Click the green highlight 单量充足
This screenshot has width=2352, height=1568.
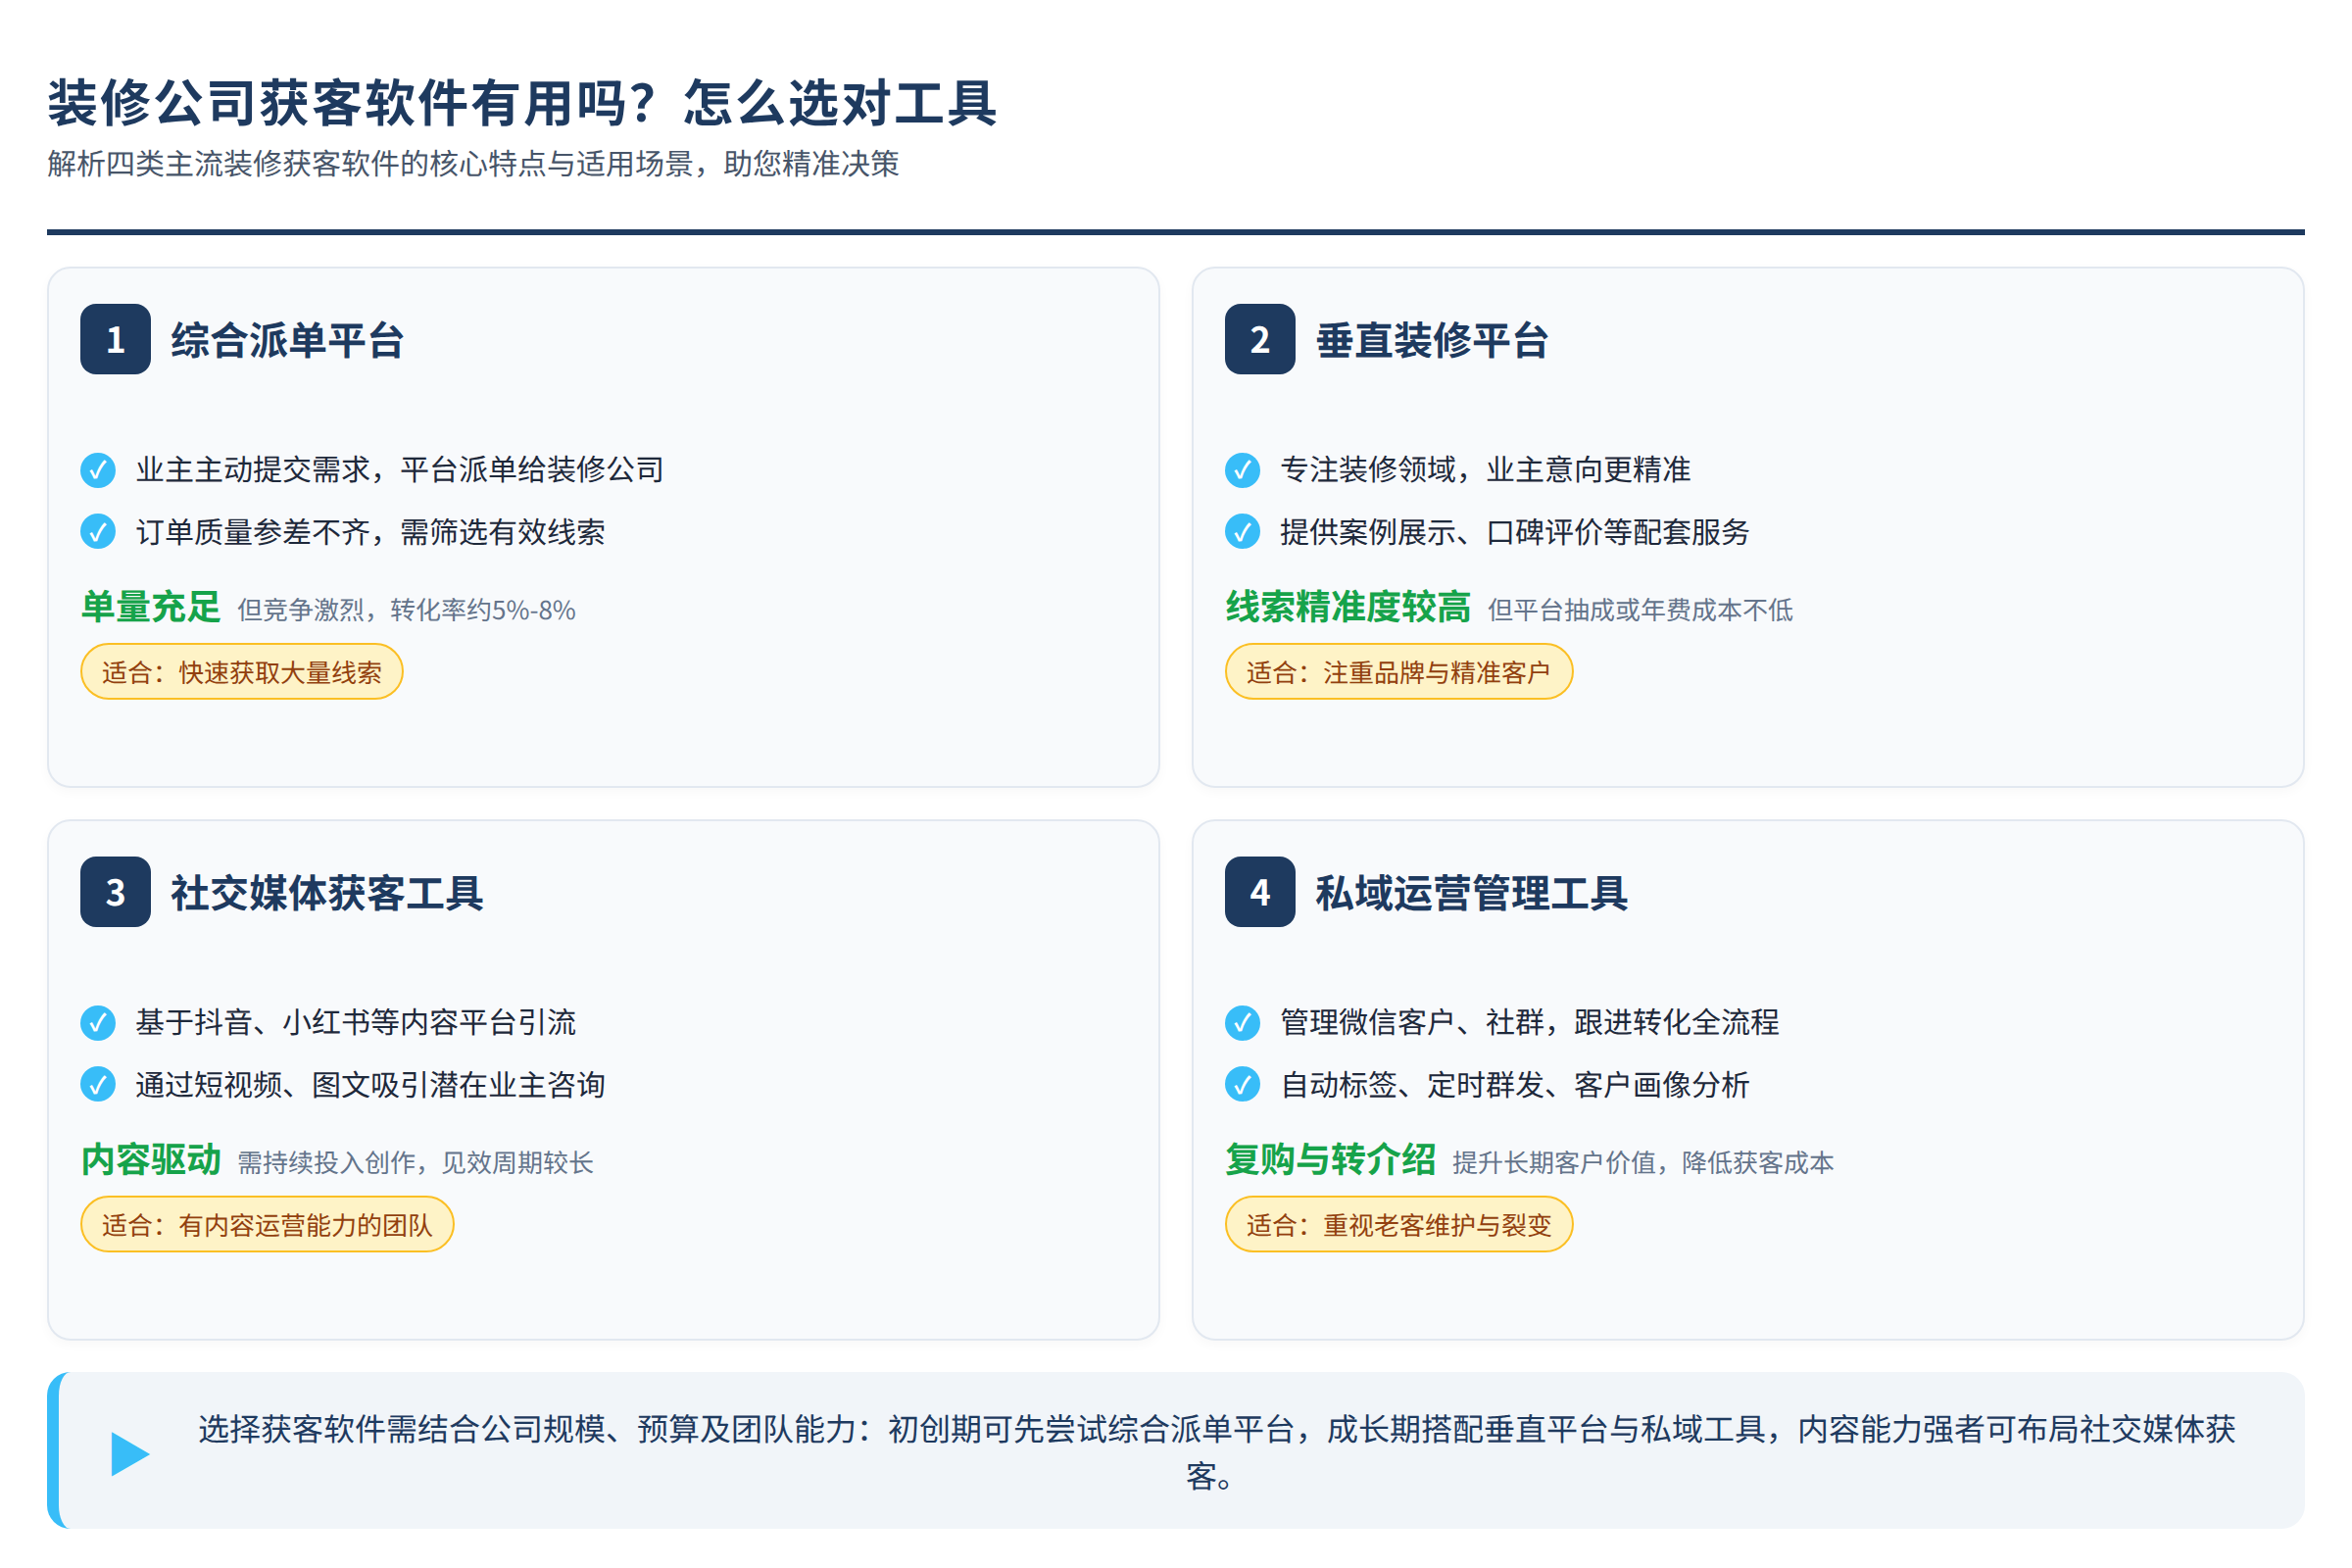pyautogui.click(x=151, y=607)
